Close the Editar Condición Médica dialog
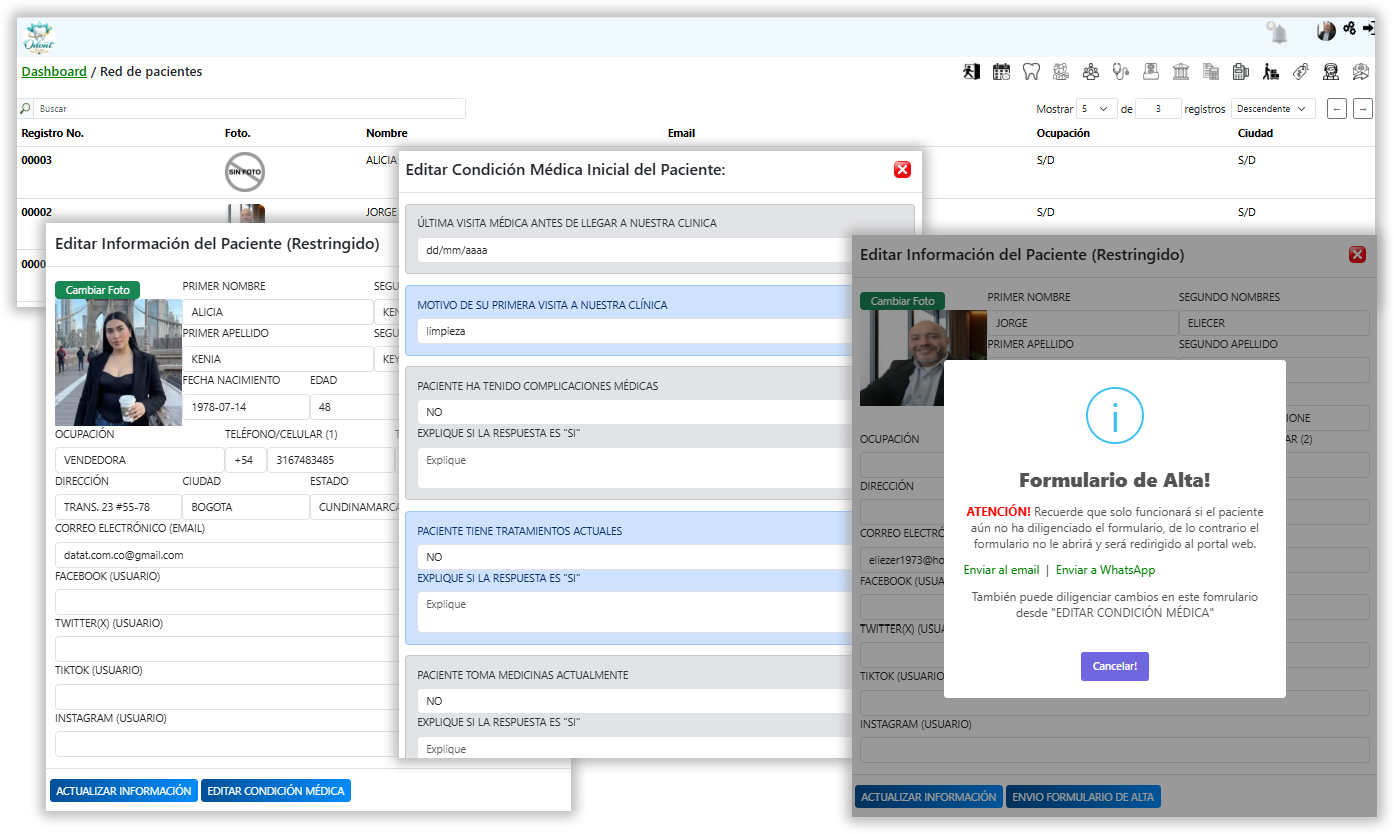The height and width of the screenshot is (834, 1394). point(902,170)
